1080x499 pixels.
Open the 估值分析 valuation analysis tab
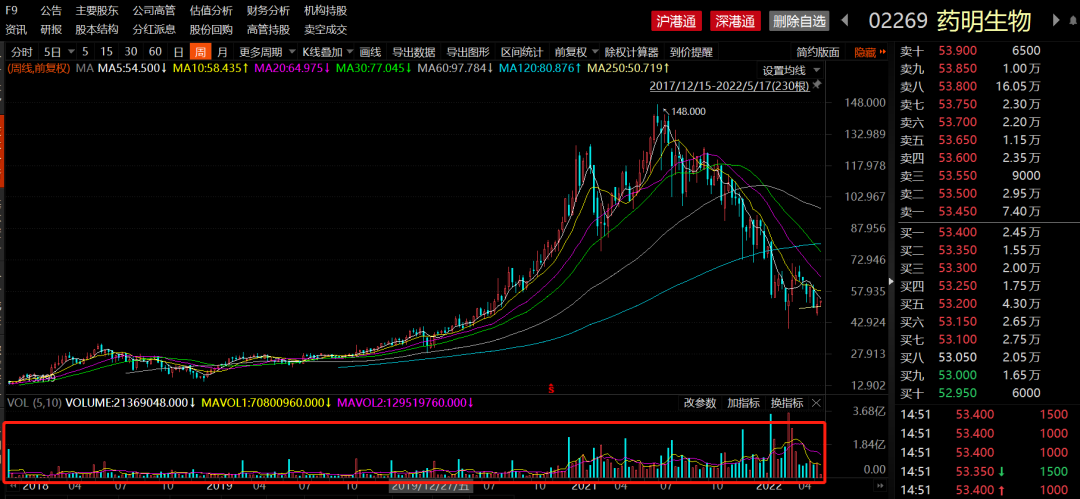click(x=211, y=10)
